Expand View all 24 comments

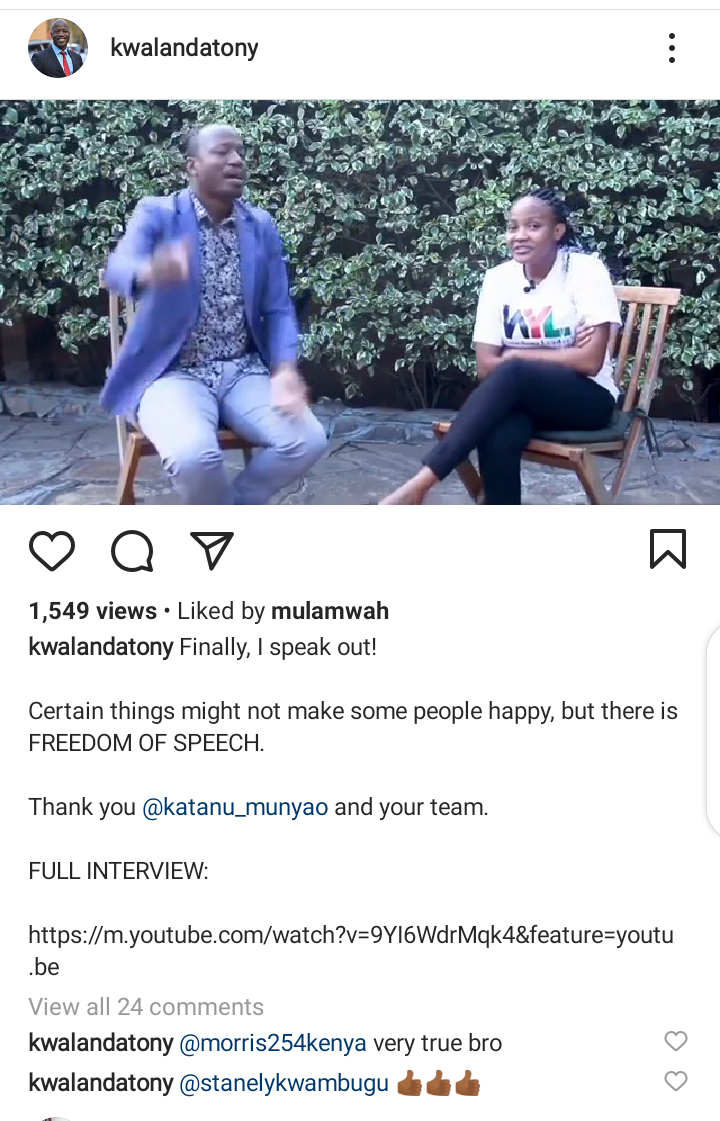[146, 1007]
